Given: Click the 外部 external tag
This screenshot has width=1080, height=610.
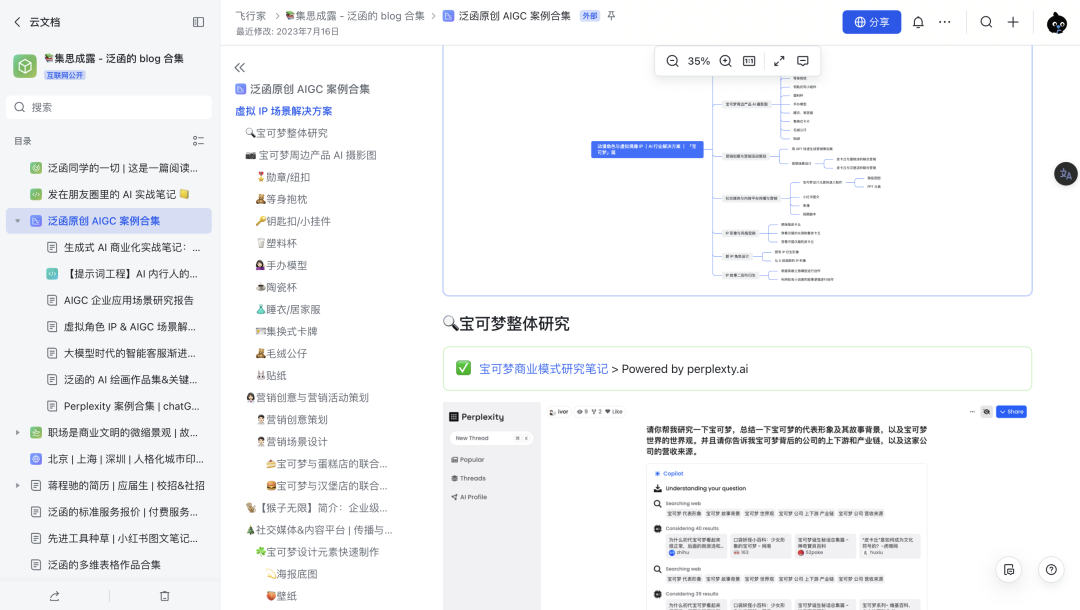Looking at the screenshot, I should coord(590,16).
